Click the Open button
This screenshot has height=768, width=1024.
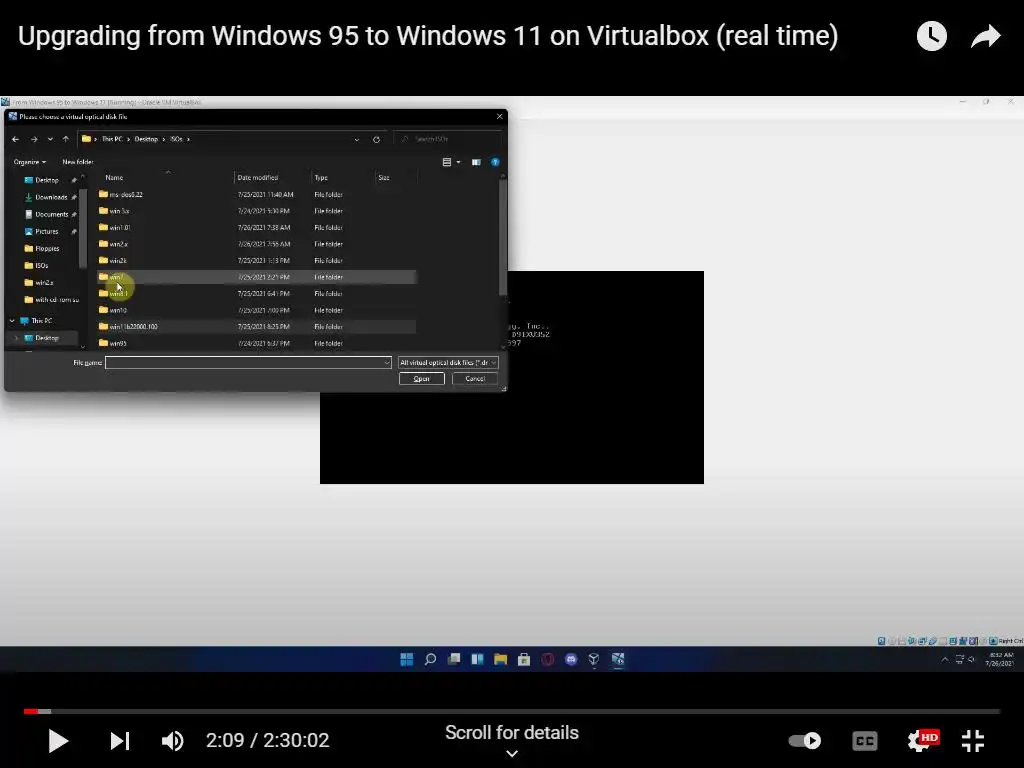click(x=422, y=379)
